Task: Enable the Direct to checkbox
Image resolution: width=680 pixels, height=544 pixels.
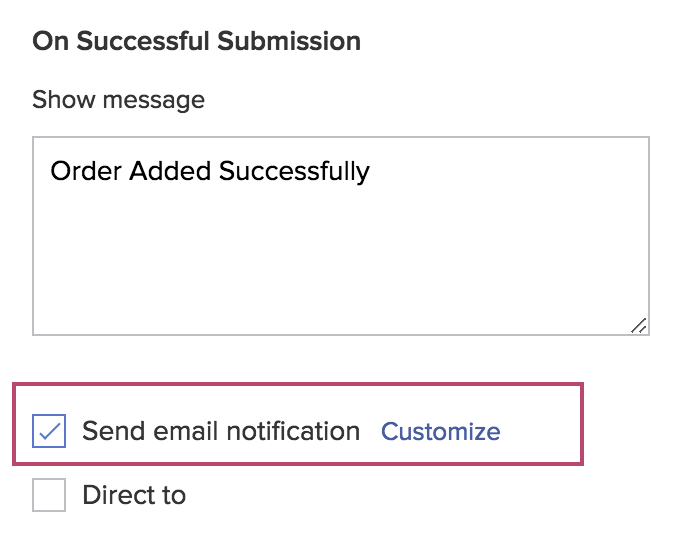Action: (x=49, y=495)
